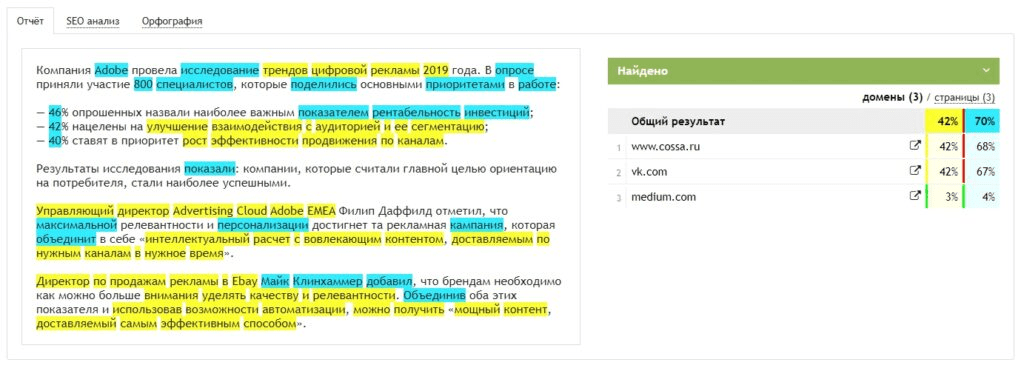The width and height of the screenshot is (1024, 368).
Task: Switch to страницы (3) view
Action: click(965, 98)
